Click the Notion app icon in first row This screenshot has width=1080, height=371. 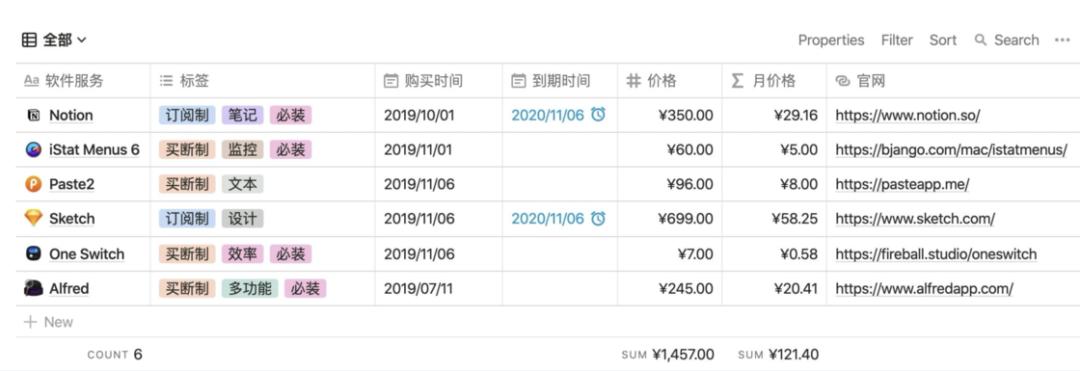tap(33, 116)
